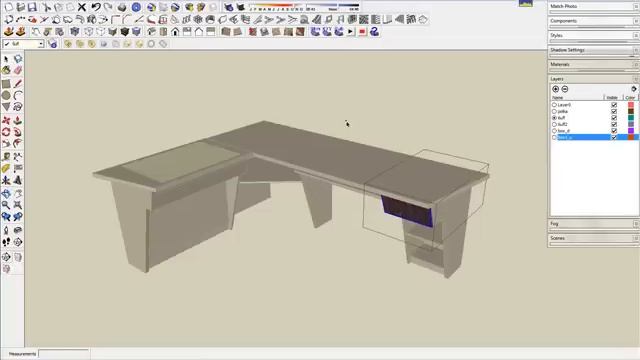
Task: Open the current layer dropdown in toolbar
Action: (x=41, y=44)
